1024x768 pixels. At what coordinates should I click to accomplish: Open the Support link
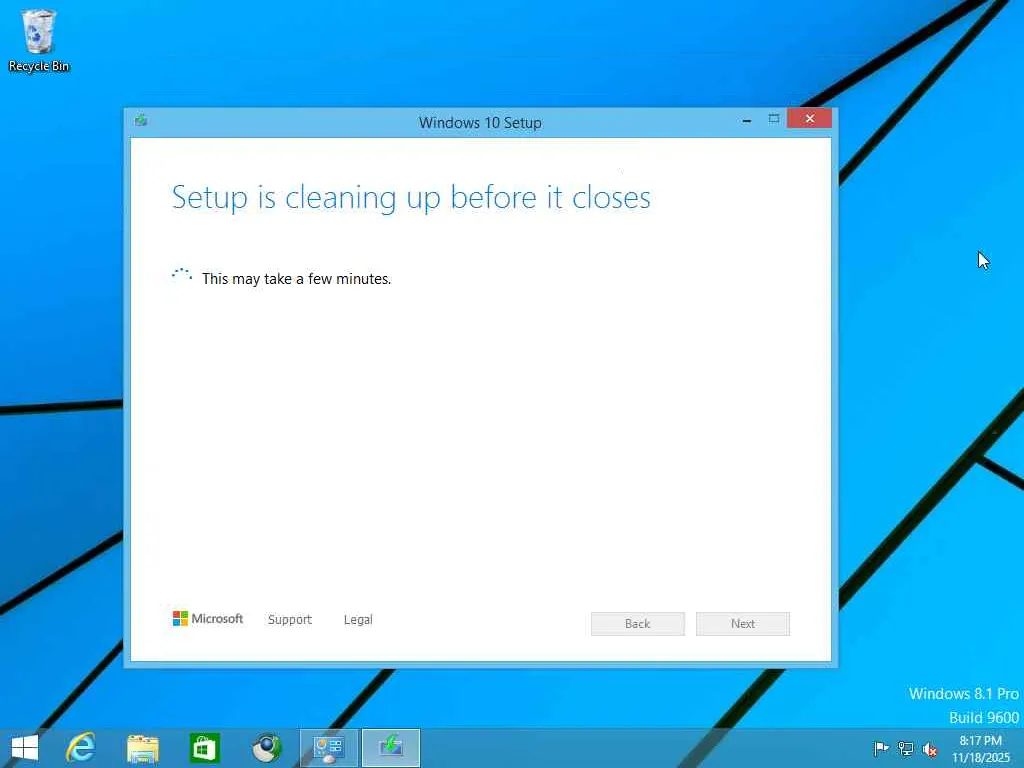click(289, 620)
